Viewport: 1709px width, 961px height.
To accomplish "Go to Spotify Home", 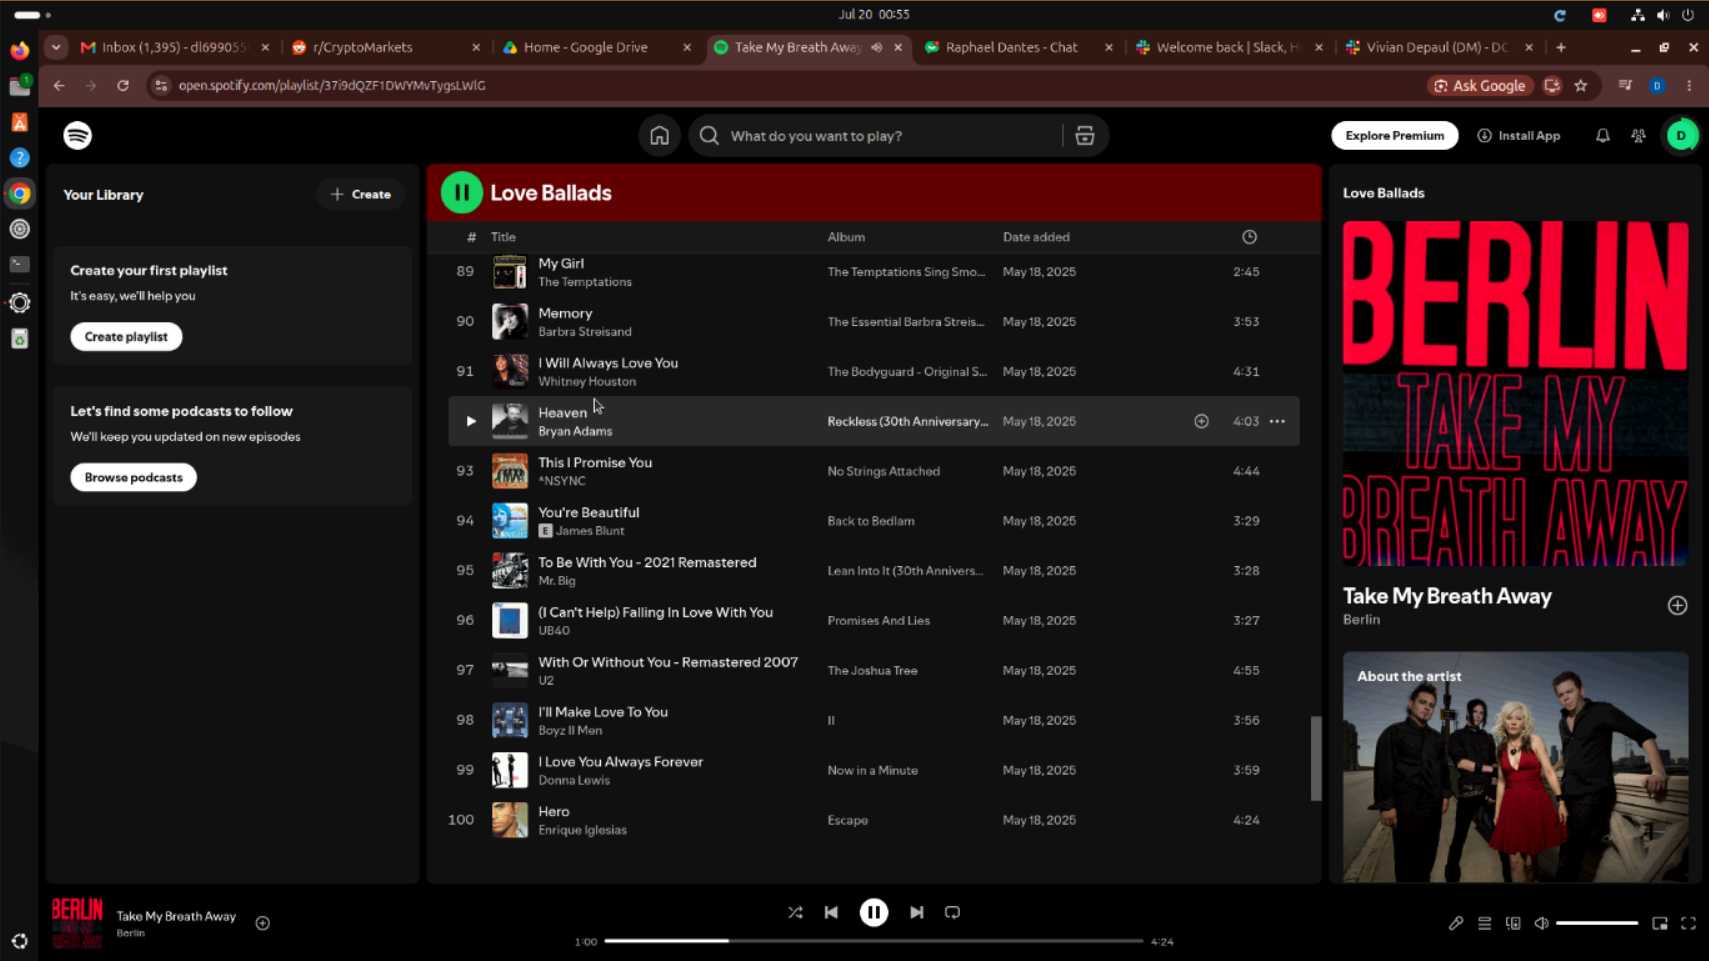I will click(659, 136).
